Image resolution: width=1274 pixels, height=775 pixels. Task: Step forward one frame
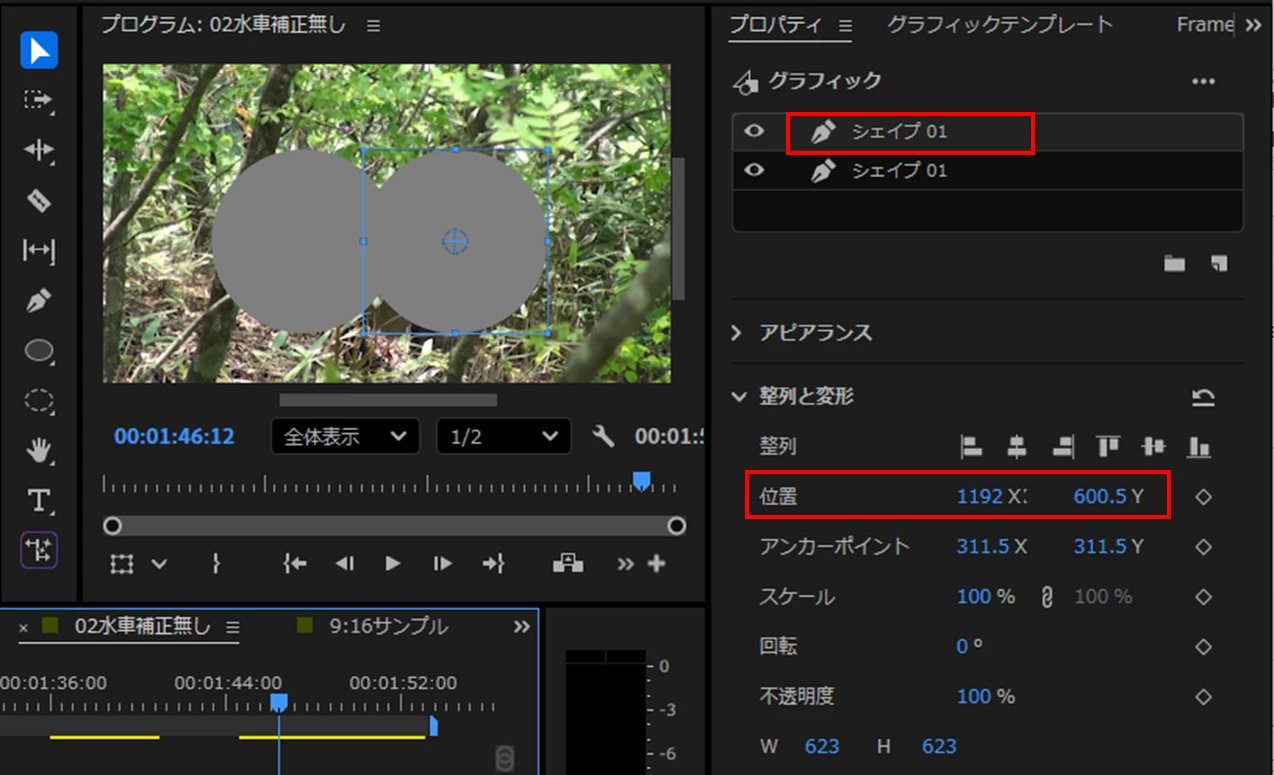[x=442, y=564]
